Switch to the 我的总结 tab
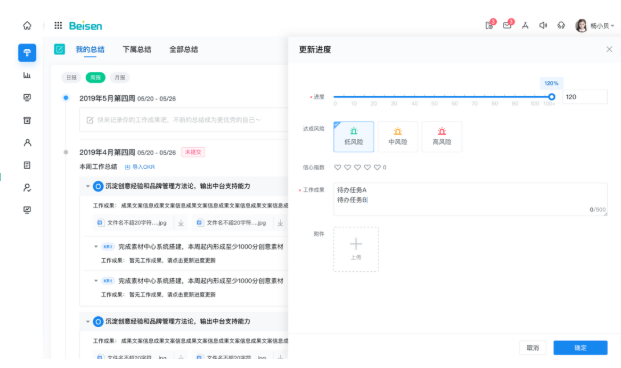621x368 pixels. pyautogui.click(x=90, y=50)
